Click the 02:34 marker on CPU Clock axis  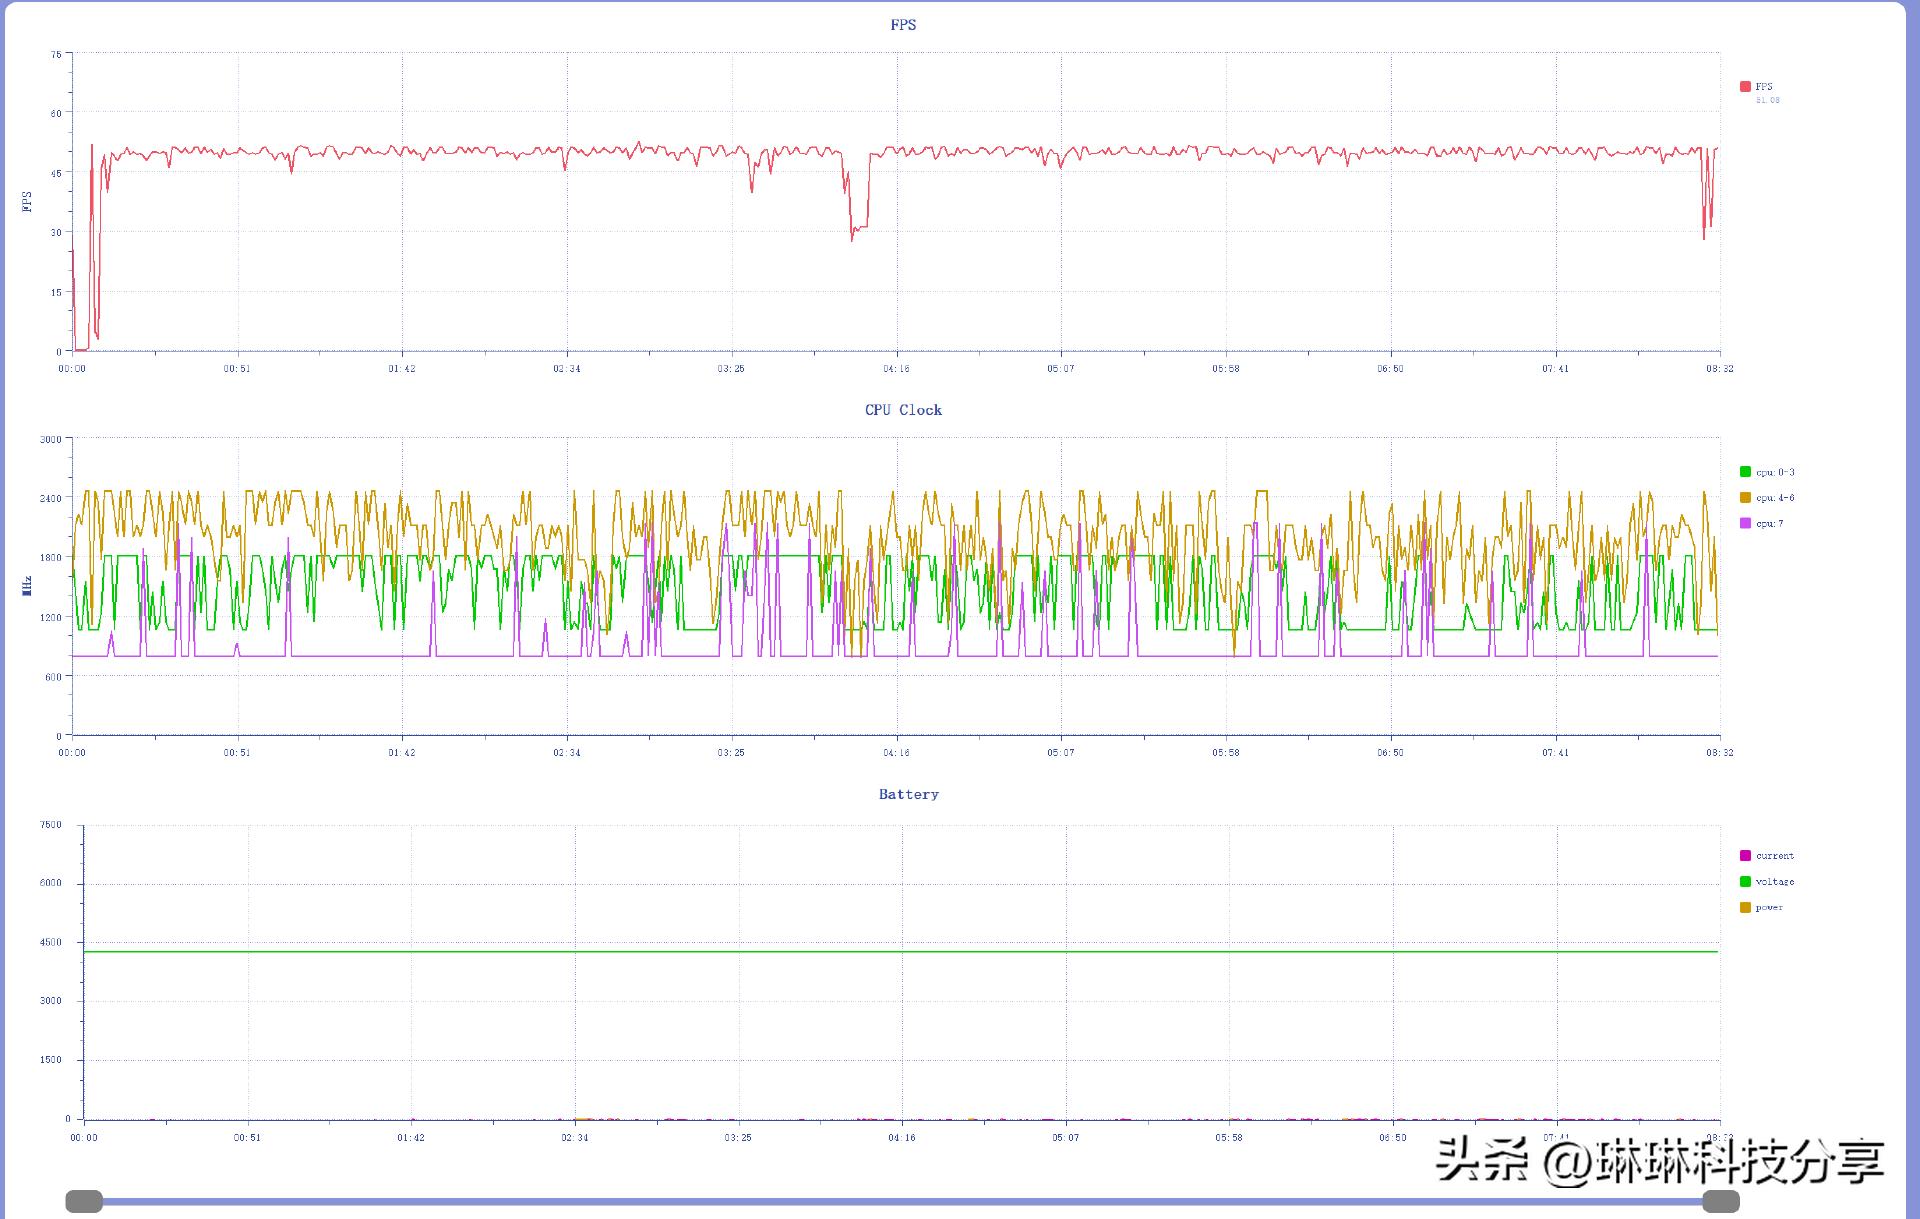pyautogui.click(x=566, y=753)
